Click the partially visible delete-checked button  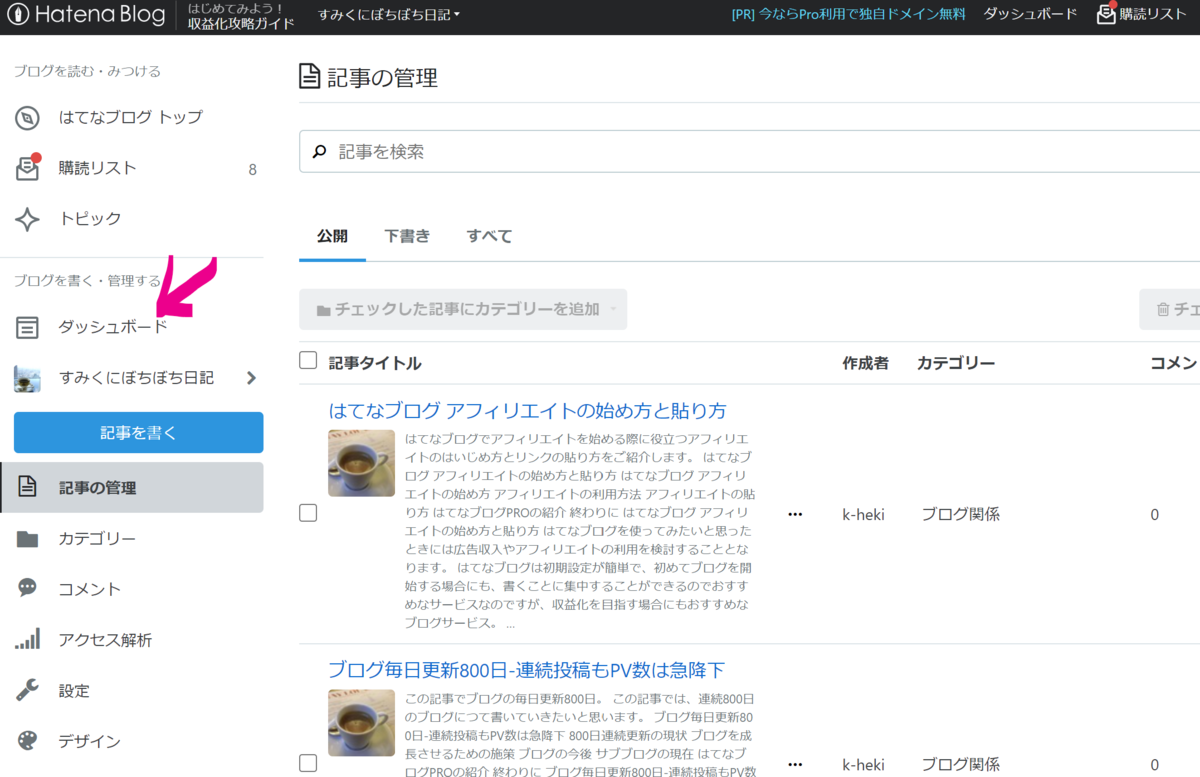coord(1170,310)
